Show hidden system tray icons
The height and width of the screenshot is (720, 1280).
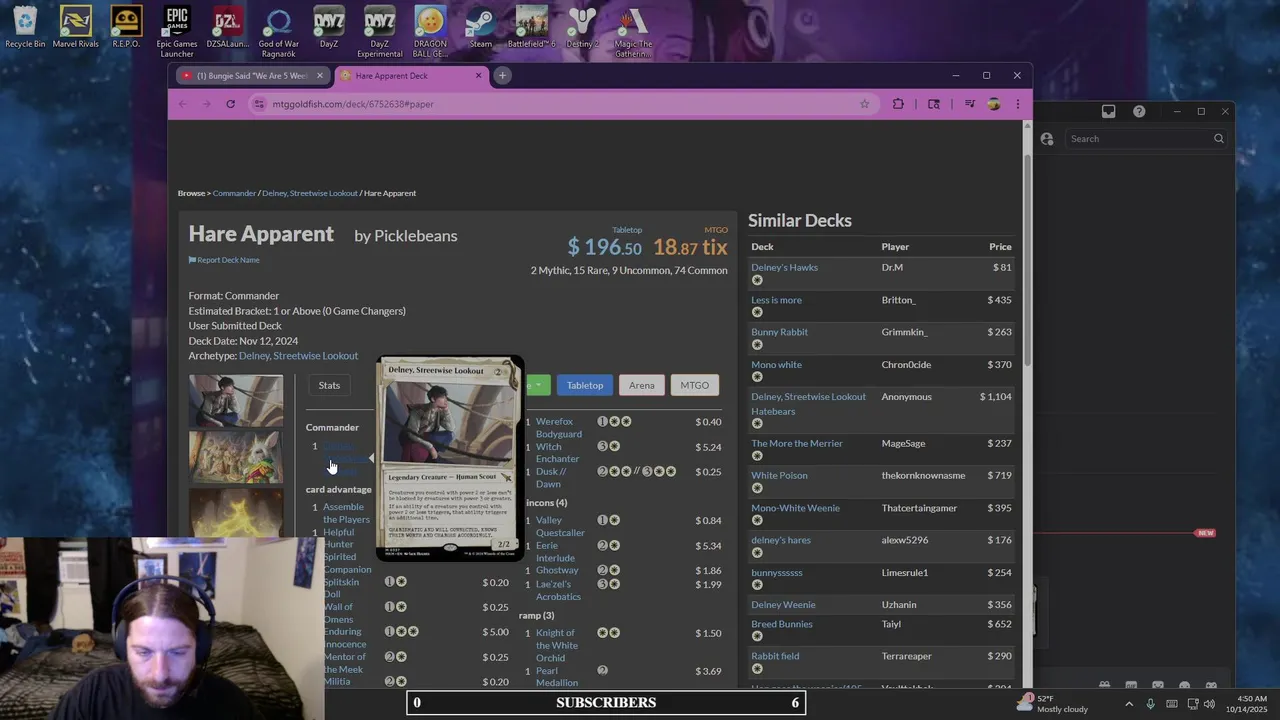point(1129,704)
